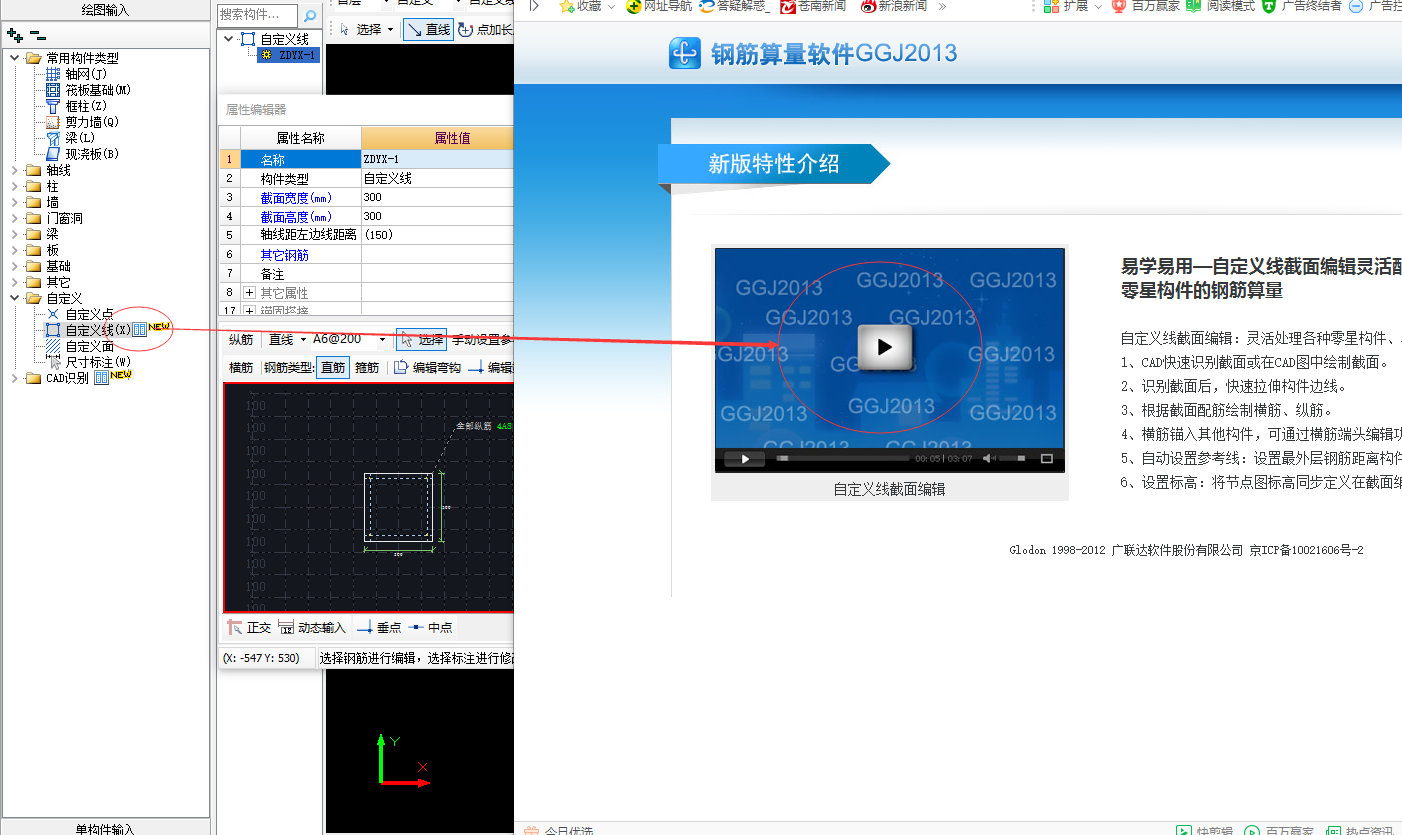
Task: Expand the 墙 folder
Action: 15,202
